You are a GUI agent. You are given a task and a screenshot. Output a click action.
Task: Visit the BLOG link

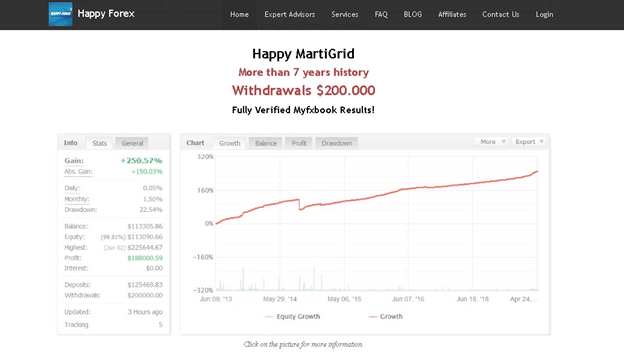pyautogui.click(x=413, y=14)
